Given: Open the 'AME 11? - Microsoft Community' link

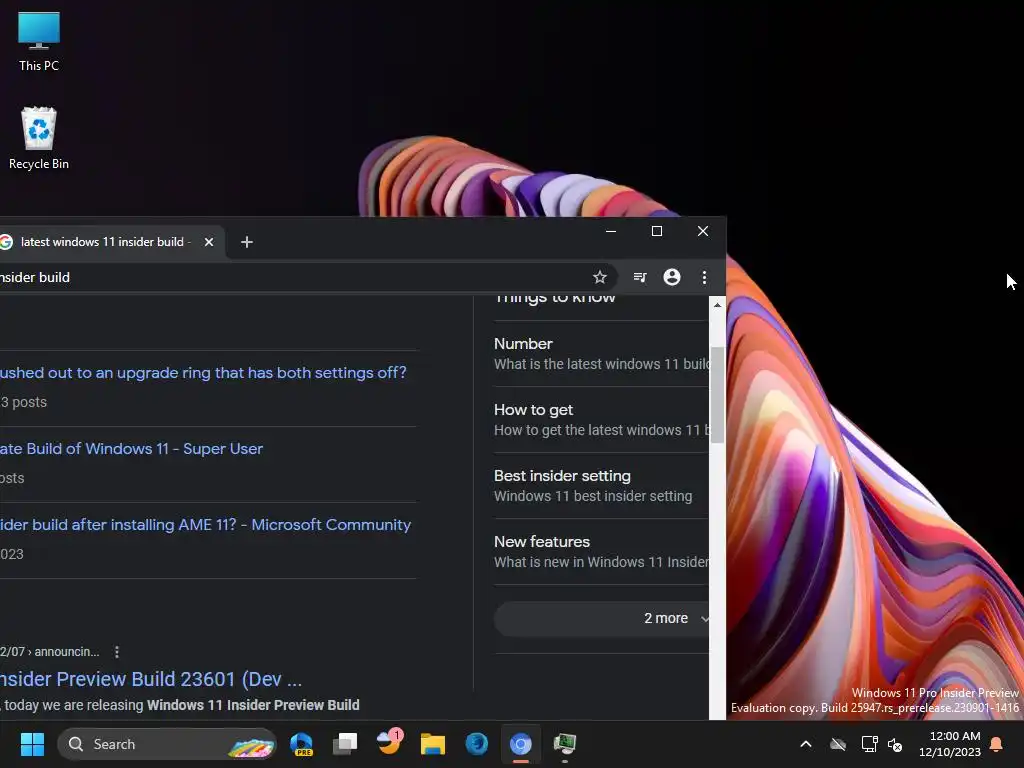Looking at the screenshot, I should click(205, 525).
